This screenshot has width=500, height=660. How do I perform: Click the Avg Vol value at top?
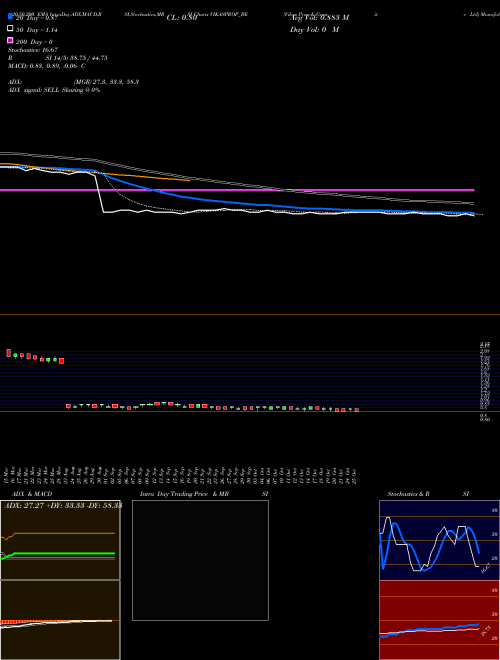[319, 18]
